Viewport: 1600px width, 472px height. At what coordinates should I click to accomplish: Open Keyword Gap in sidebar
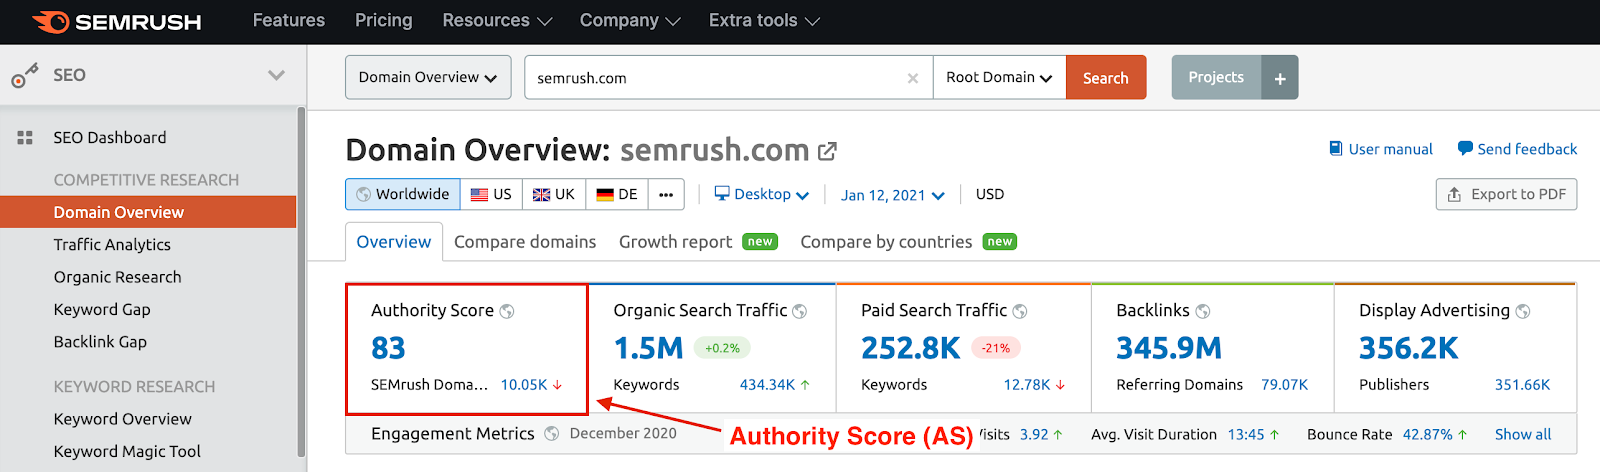(102, 310)
